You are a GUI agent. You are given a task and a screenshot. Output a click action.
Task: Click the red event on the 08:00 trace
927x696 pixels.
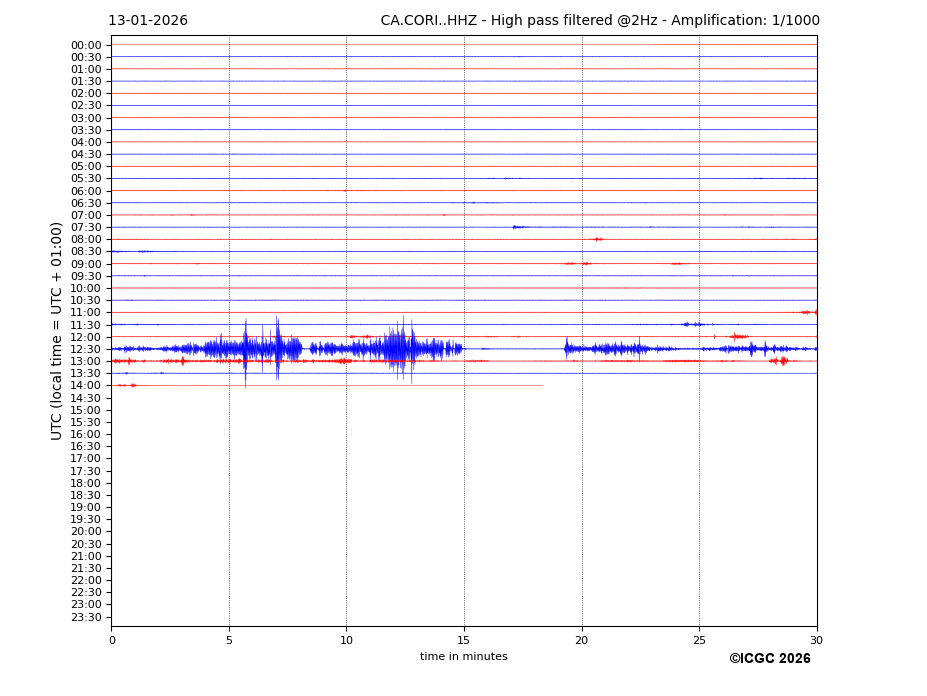click(x=597, y=239)
